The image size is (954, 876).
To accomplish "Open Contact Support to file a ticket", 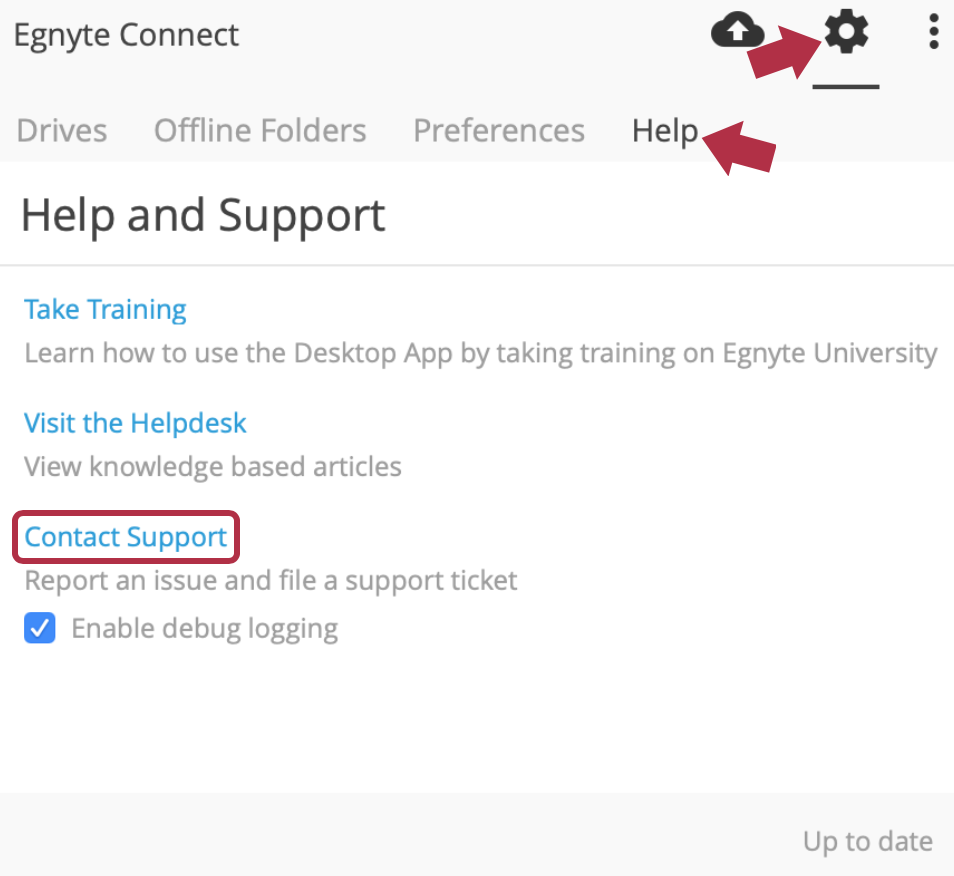I will tap(126, 537).
